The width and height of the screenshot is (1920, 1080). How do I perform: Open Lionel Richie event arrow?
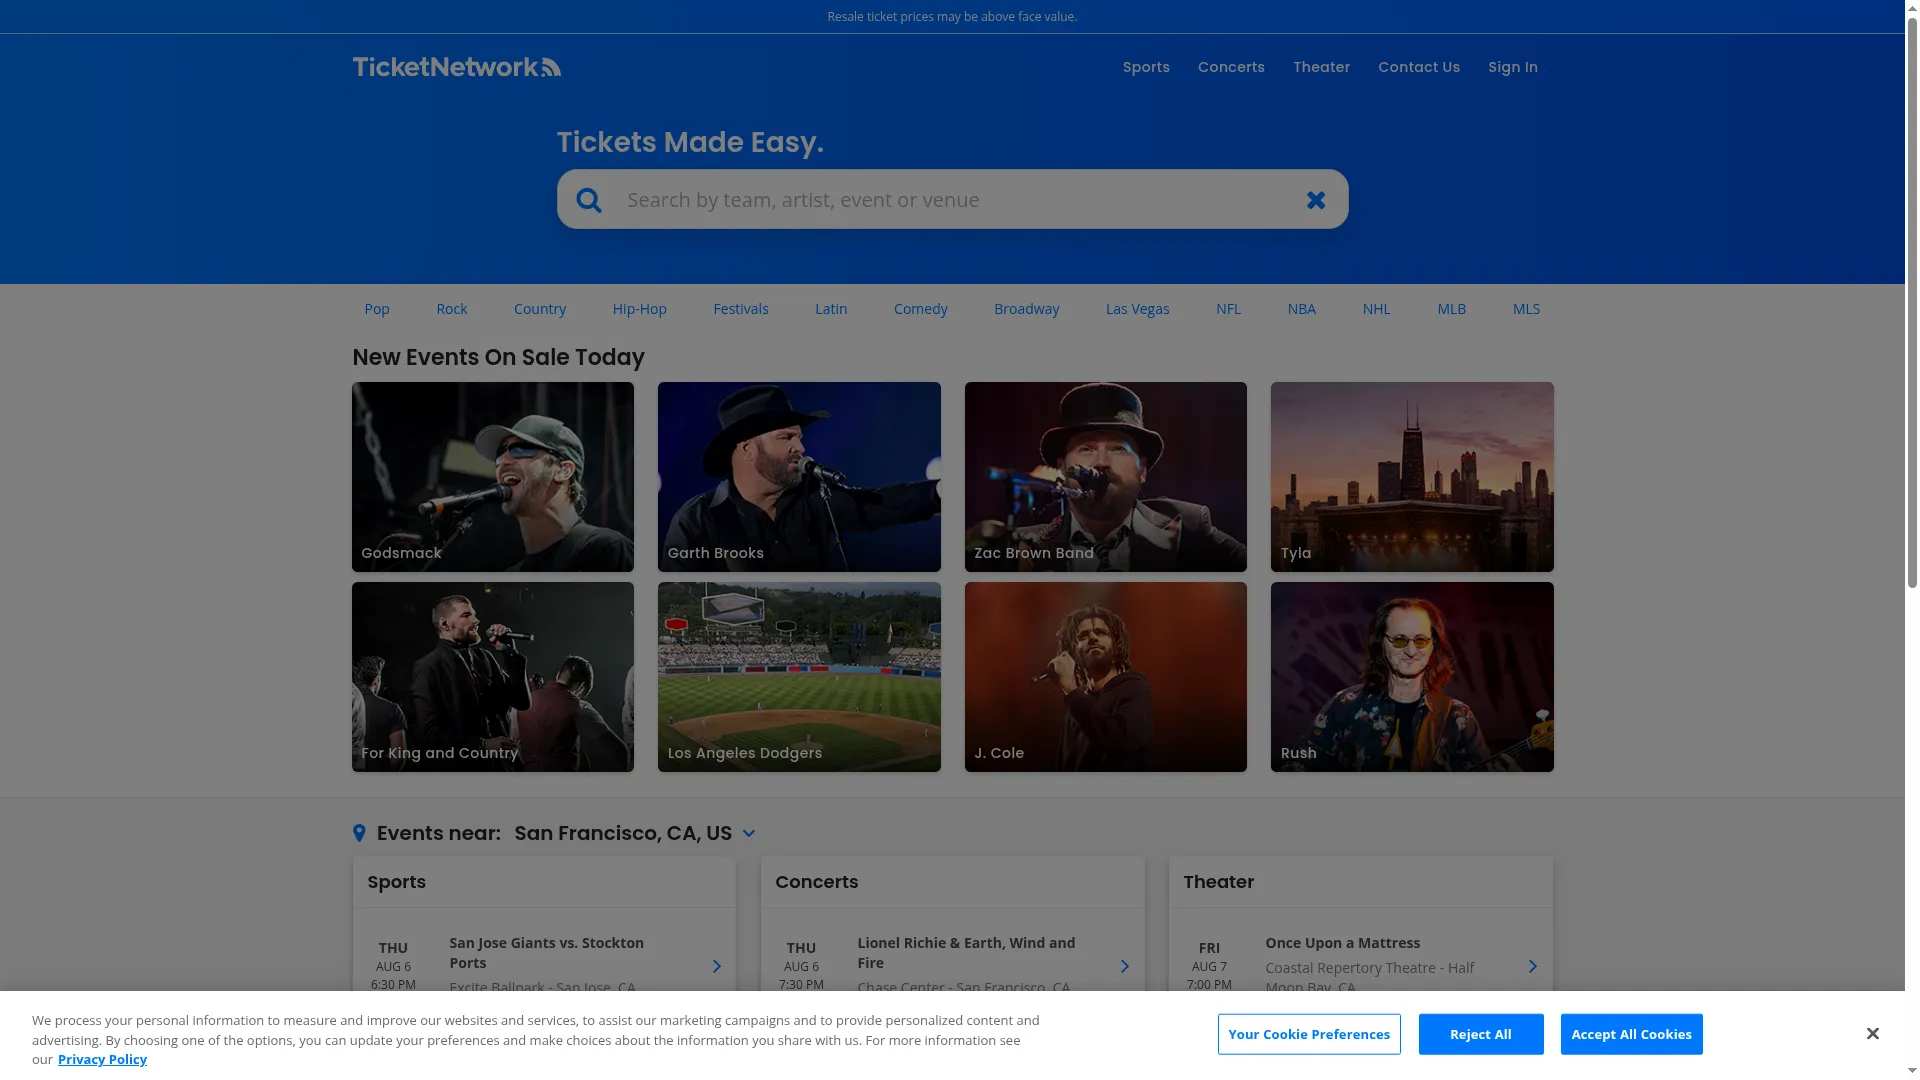click(1124, 966)
